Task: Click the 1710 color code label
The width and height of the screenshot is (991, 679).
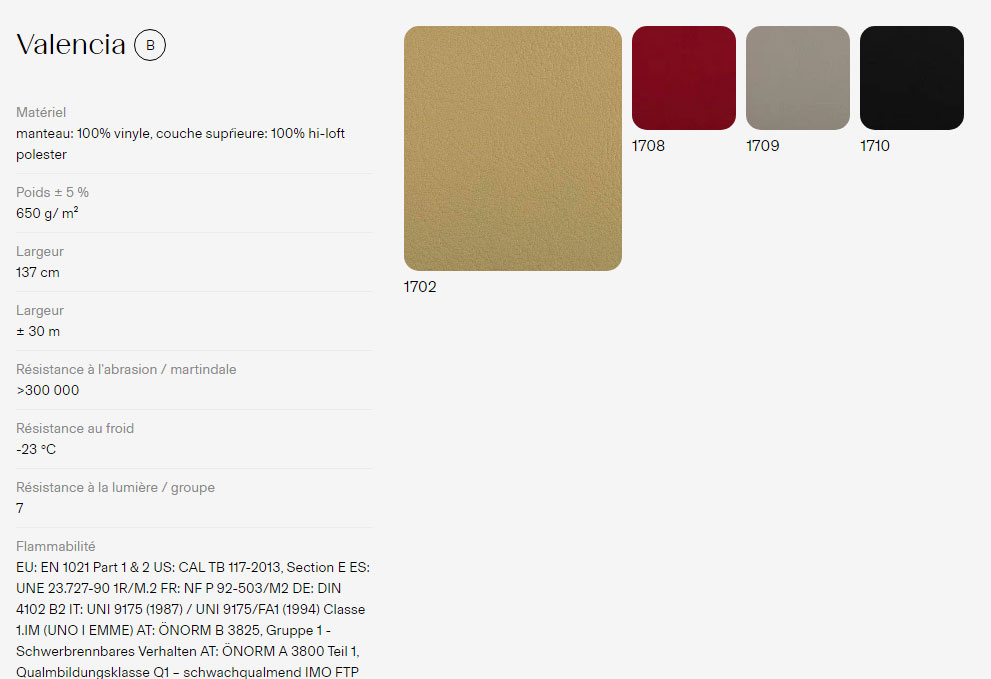Action: point(875,146)
